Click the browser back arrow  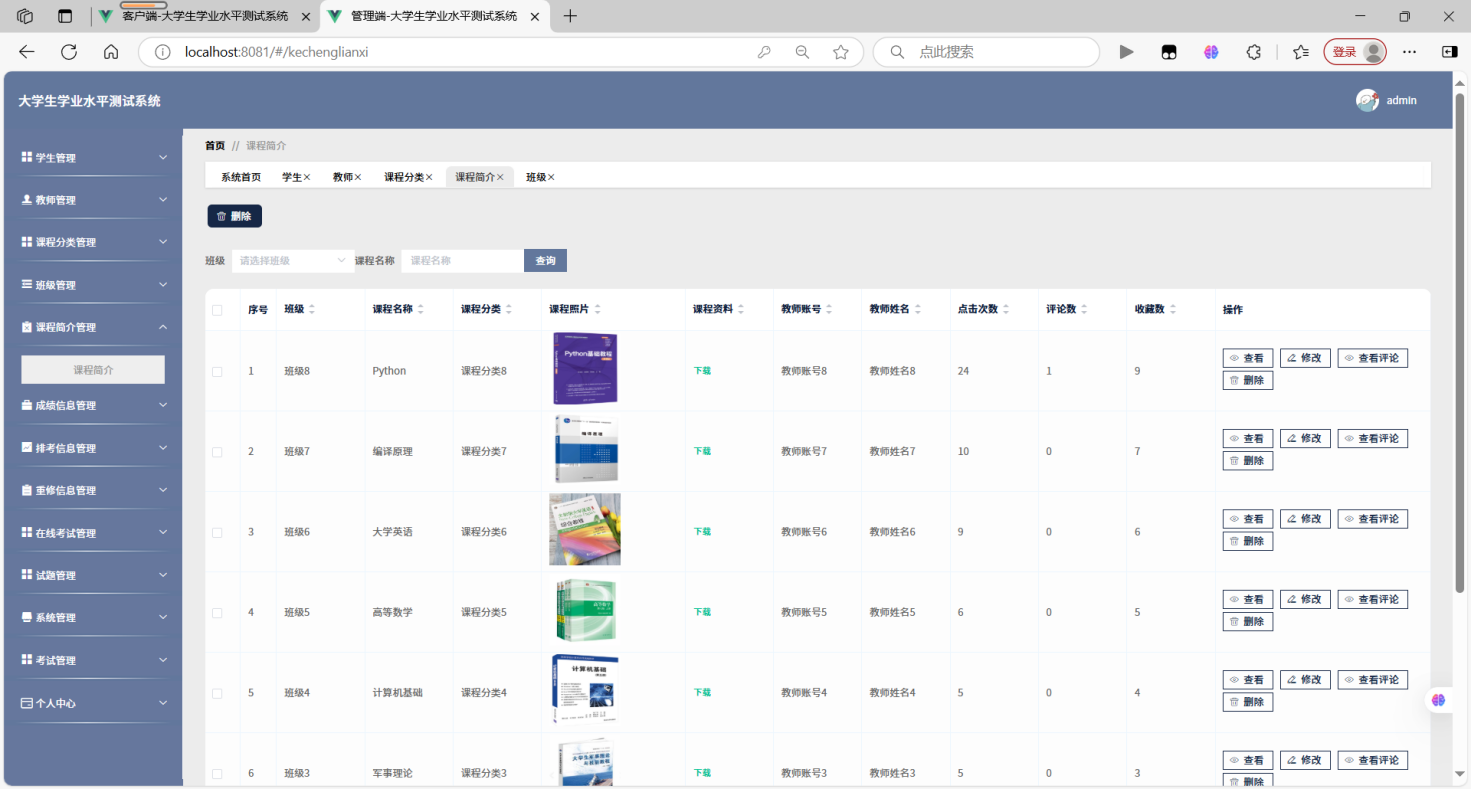27,52
